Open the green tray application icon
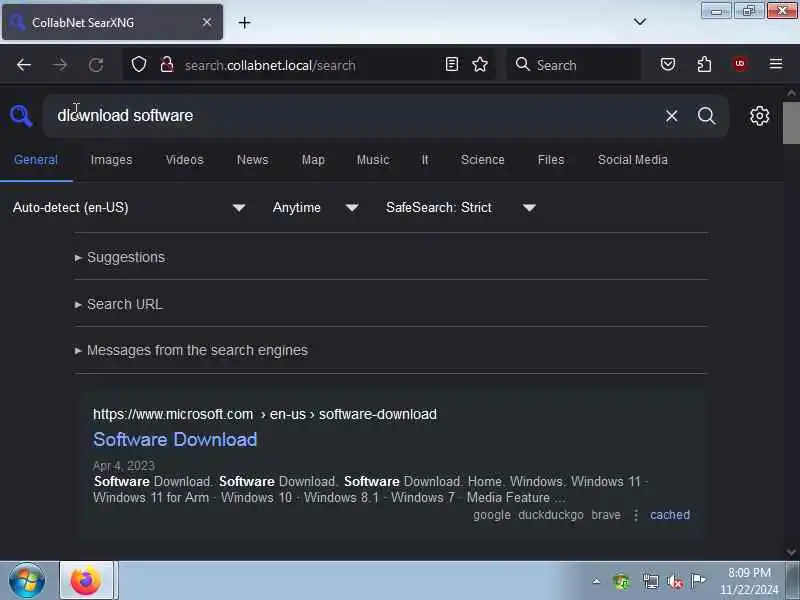Image resolution: width=800 pixels, height=600 pixels. click(x=622, y=581)
